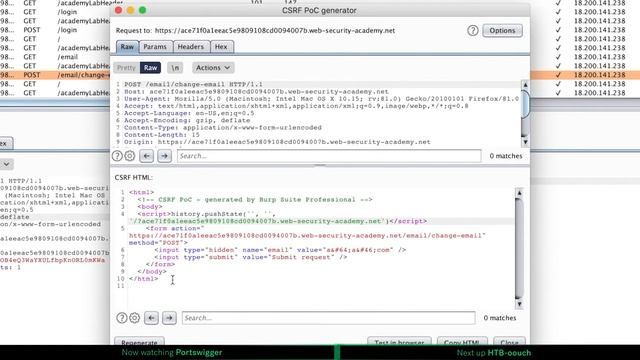Select the POST /login row in history
This screenshot has width=640, height=360.
pos(55,30)
